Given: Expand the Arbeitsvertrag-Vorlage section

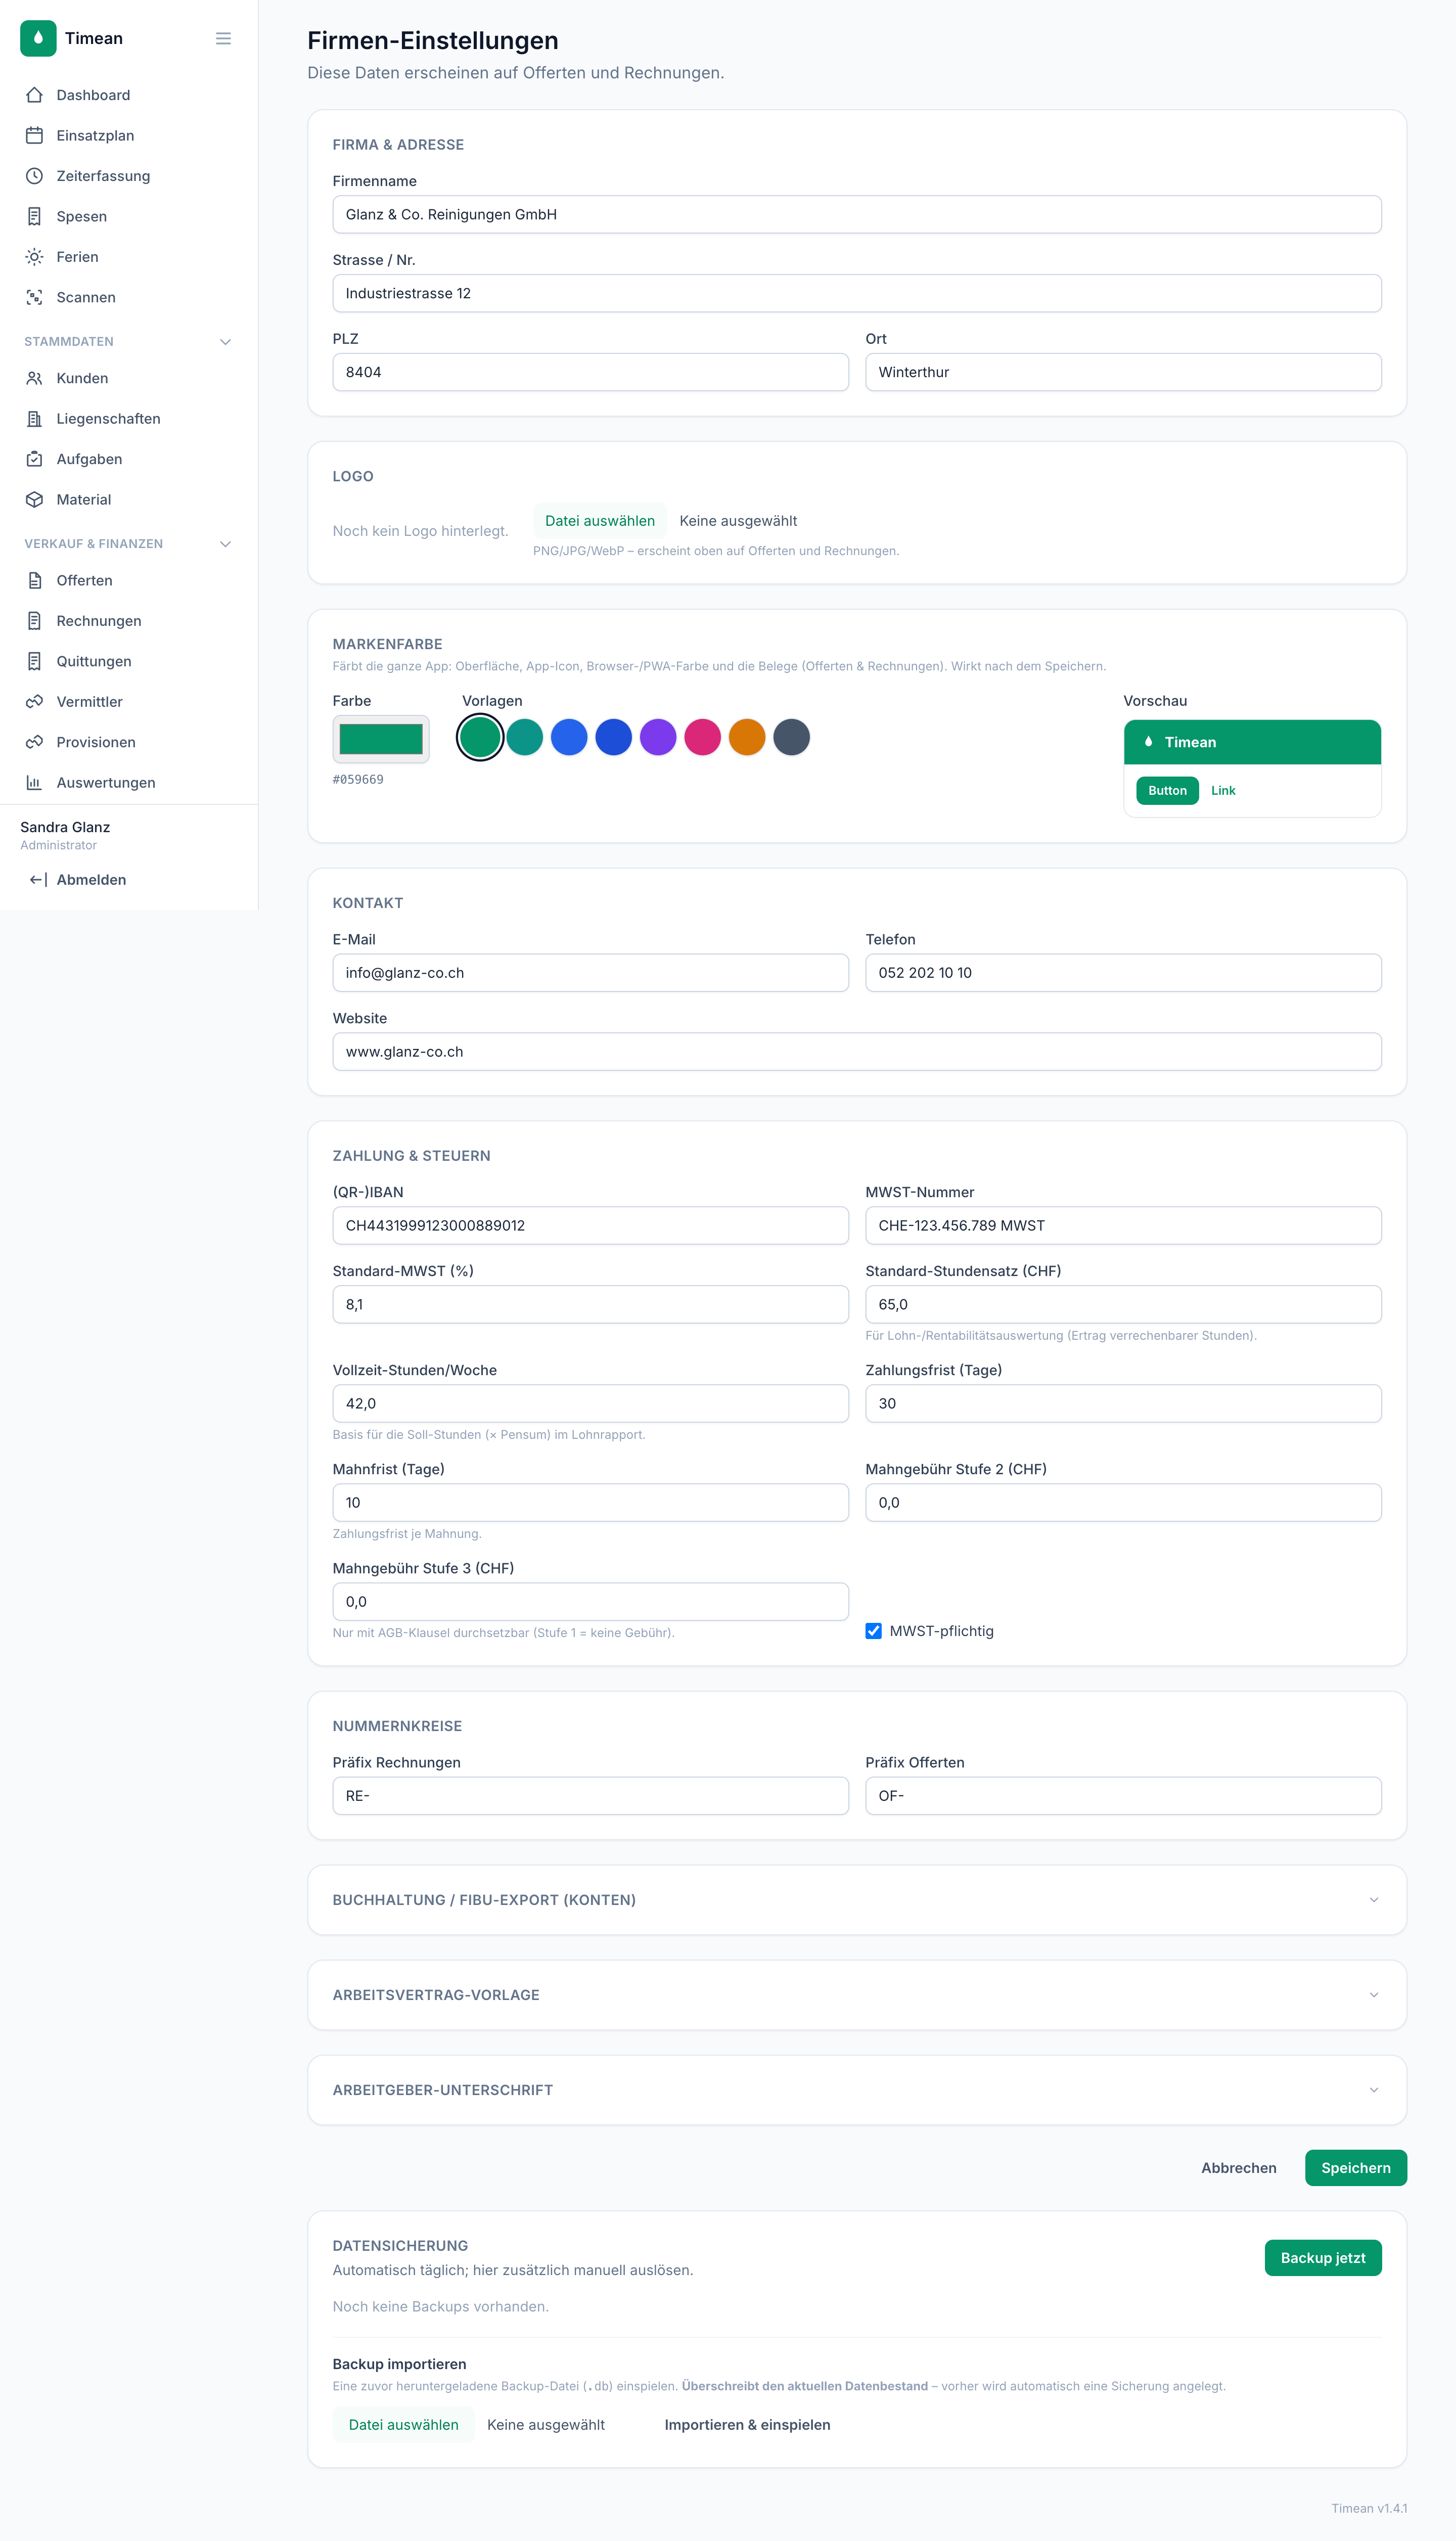Looking at the screenshot, I should pos(856,1995).
